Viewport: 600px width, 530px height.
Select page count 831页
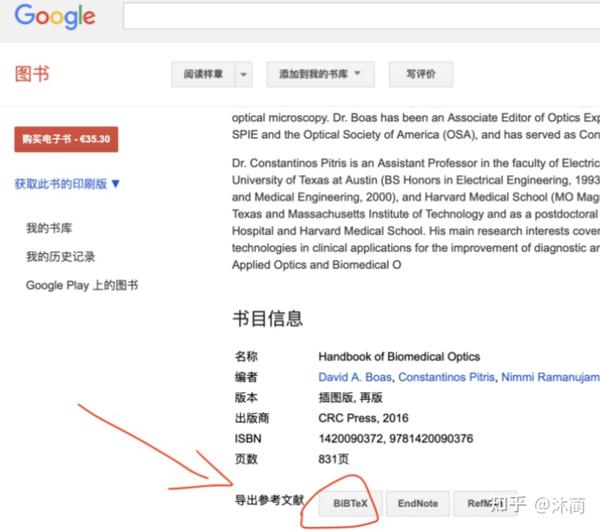click(x=333, y=459)
